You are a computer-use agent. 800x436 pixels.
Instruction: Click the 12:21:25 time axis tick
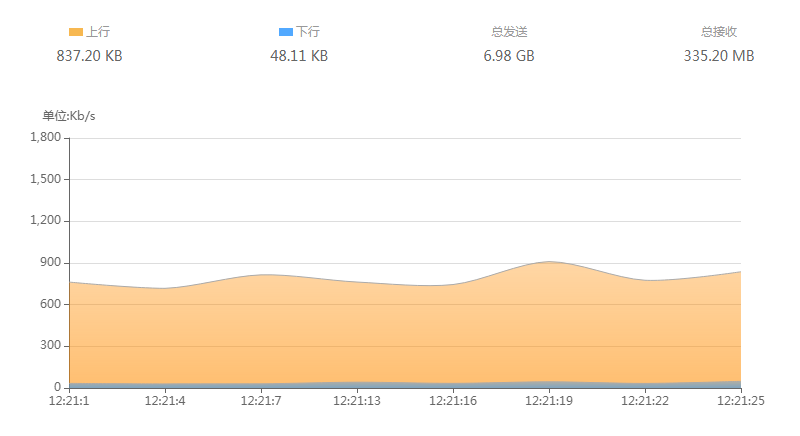click(741, 401)
